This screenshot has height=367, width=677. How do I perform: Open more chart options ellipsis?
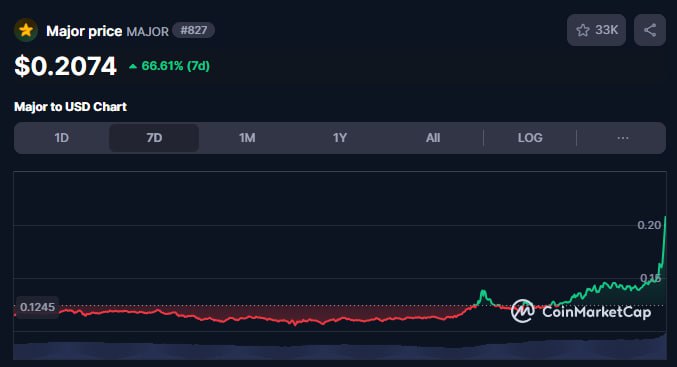click(x=623, y=138)
